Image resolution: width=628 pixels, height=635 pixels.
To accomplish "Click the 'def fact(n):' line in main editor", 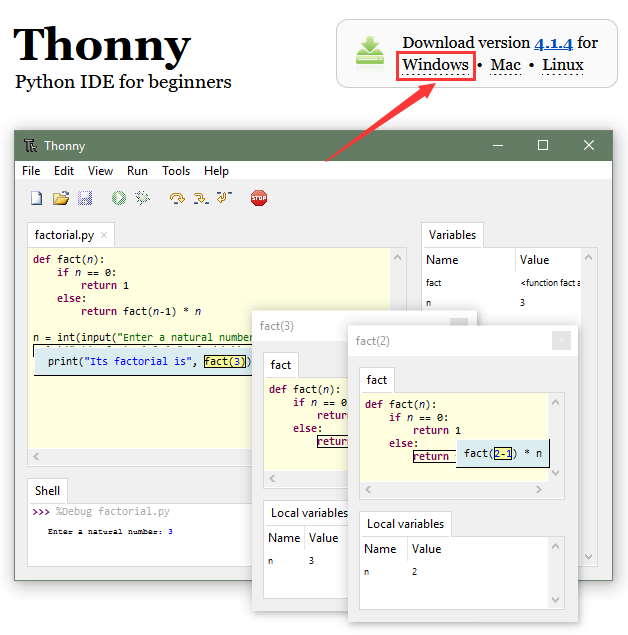I will [68, 259].
